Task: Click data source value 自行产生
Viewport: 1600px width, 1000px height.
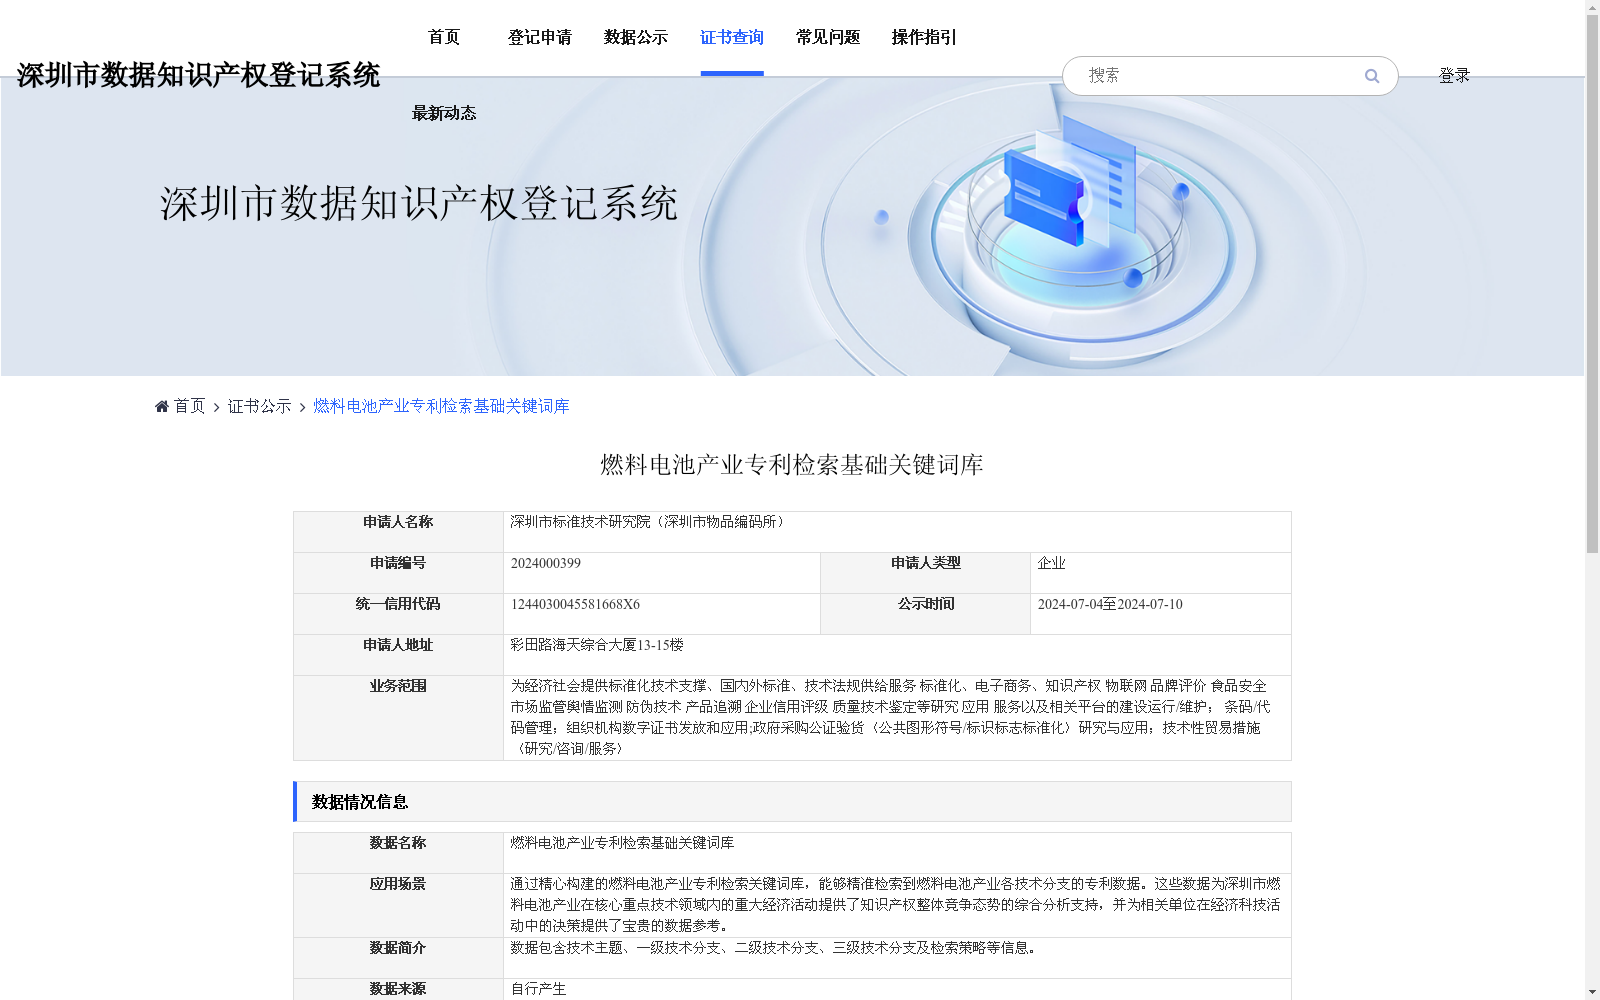Action: [538, 989]
